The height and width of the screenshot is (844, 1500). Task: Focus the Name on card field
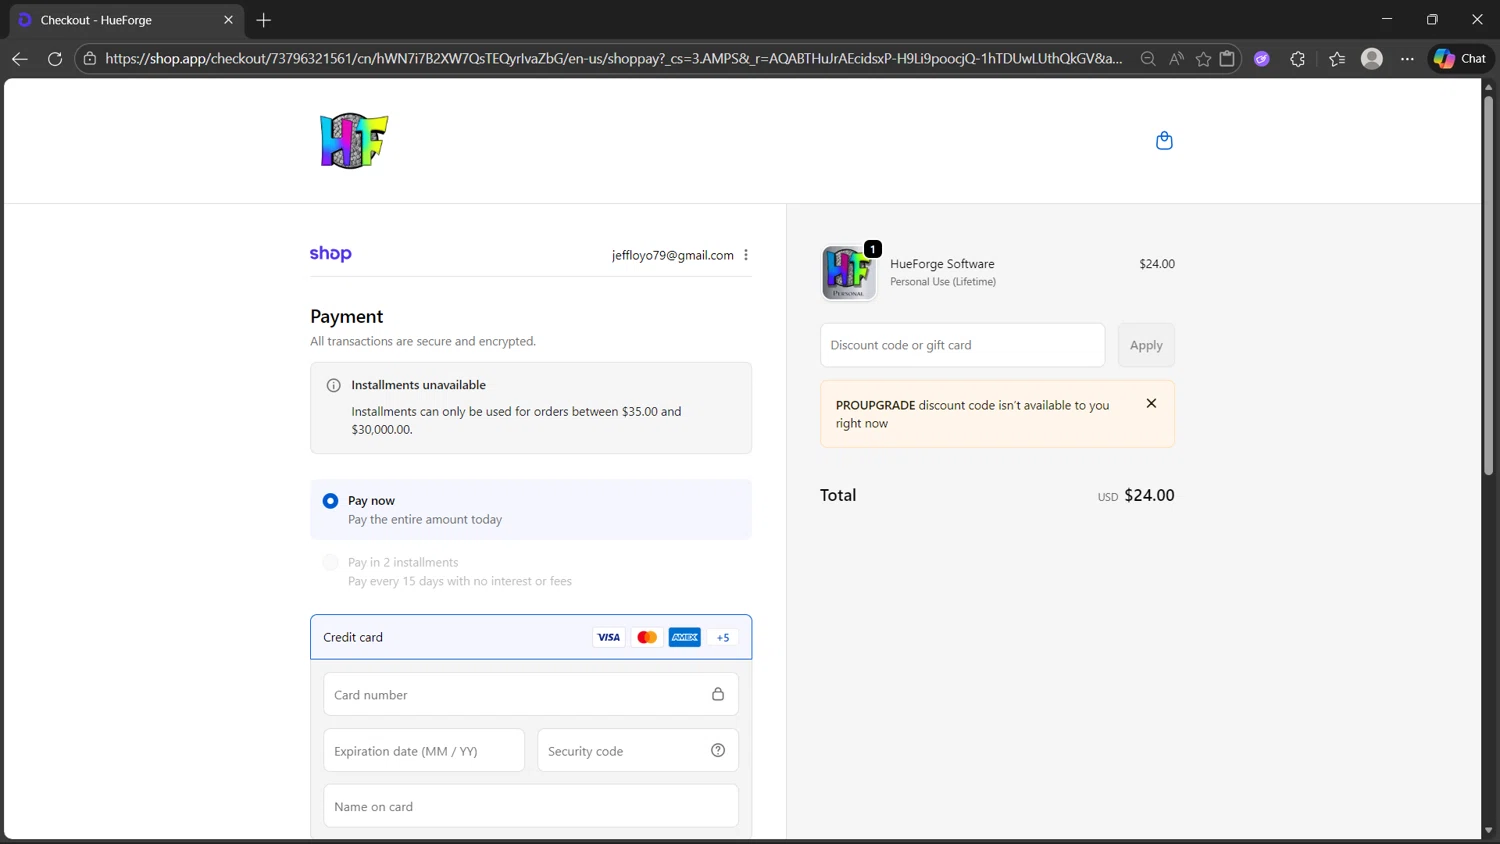pos(531,806)
